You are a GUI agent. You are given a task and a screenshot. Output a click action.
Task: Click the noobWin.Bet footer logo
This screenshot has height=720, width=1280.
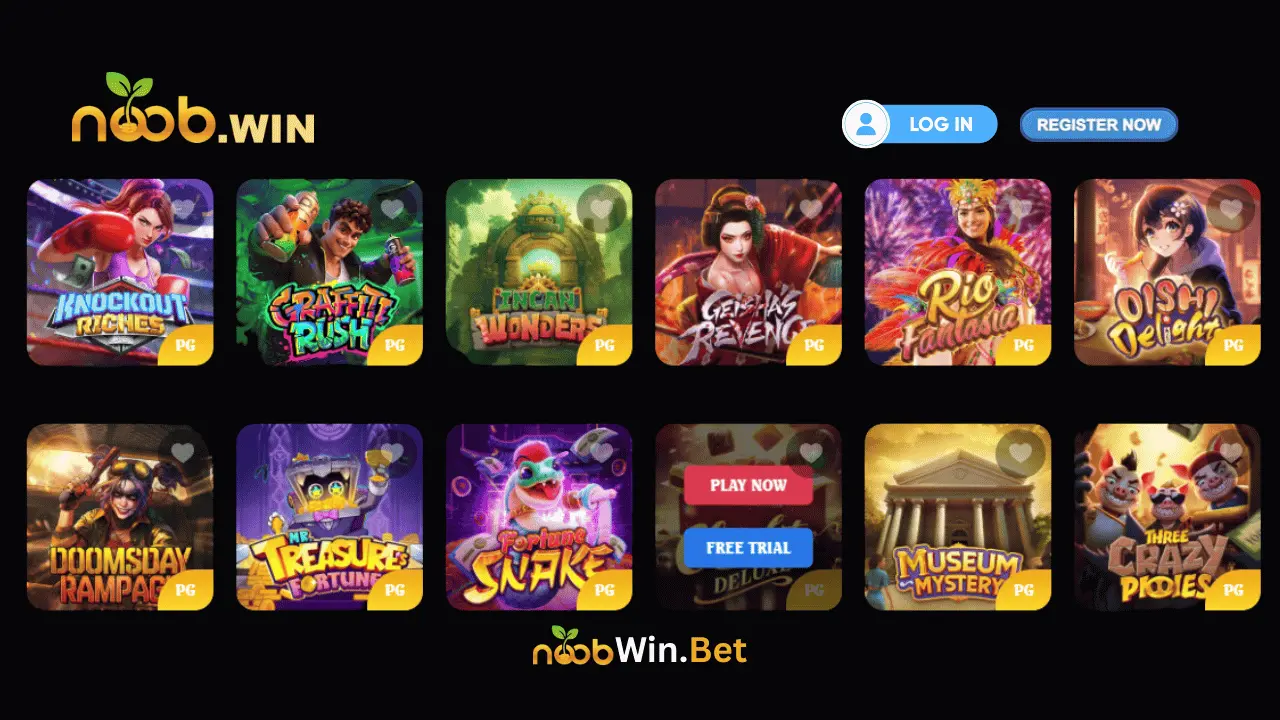click(640, 647)
